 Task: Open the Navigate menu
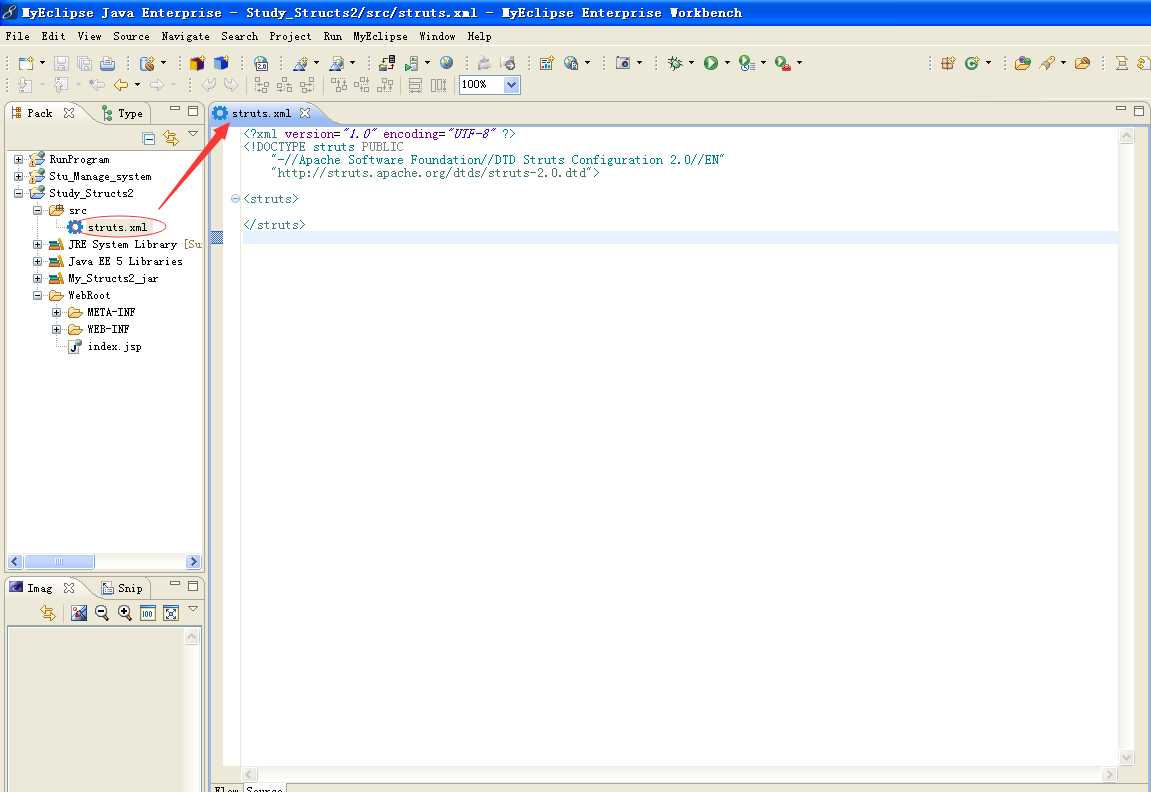click(x=186, y=36)
